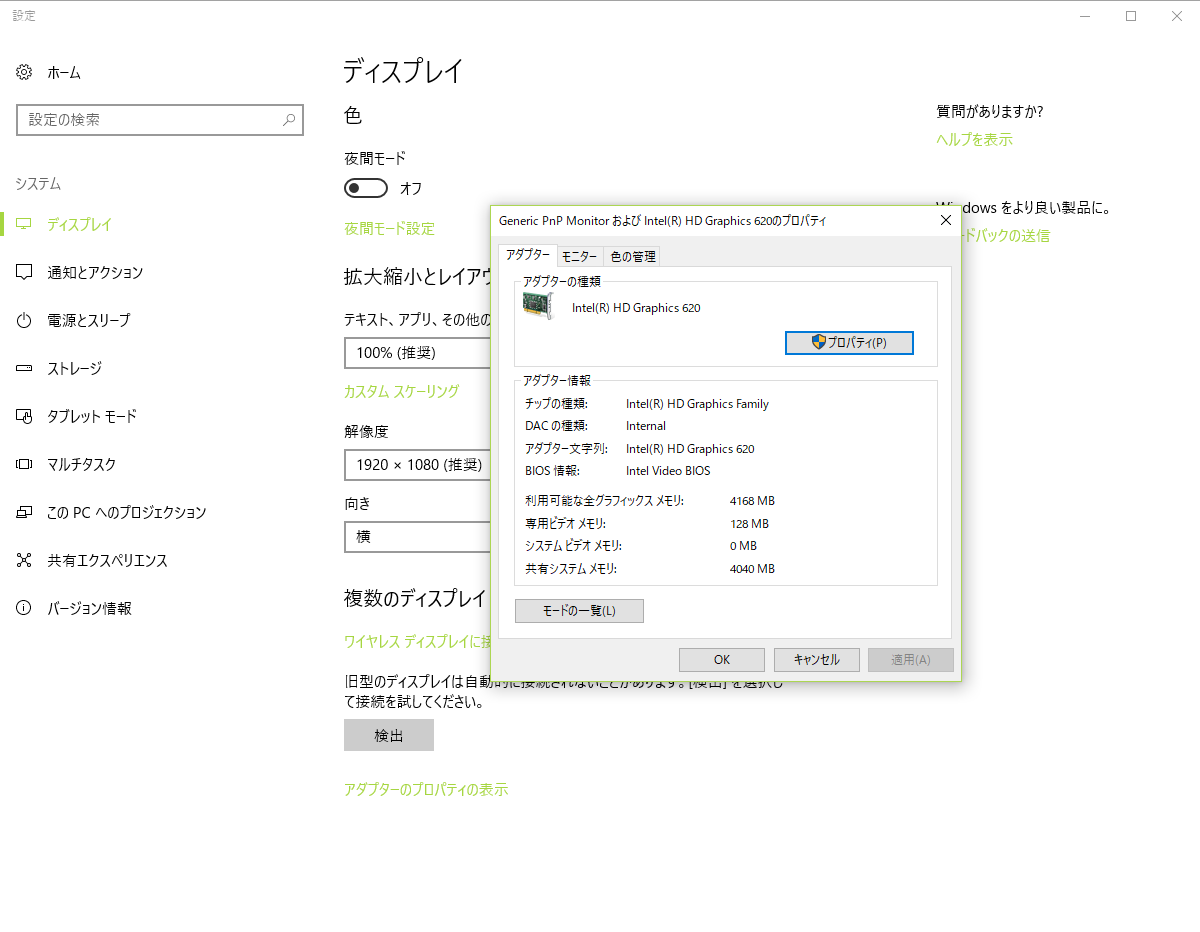Click the Home gear icon
This screenshot has height=932, width=1200.
pos(24,72)
